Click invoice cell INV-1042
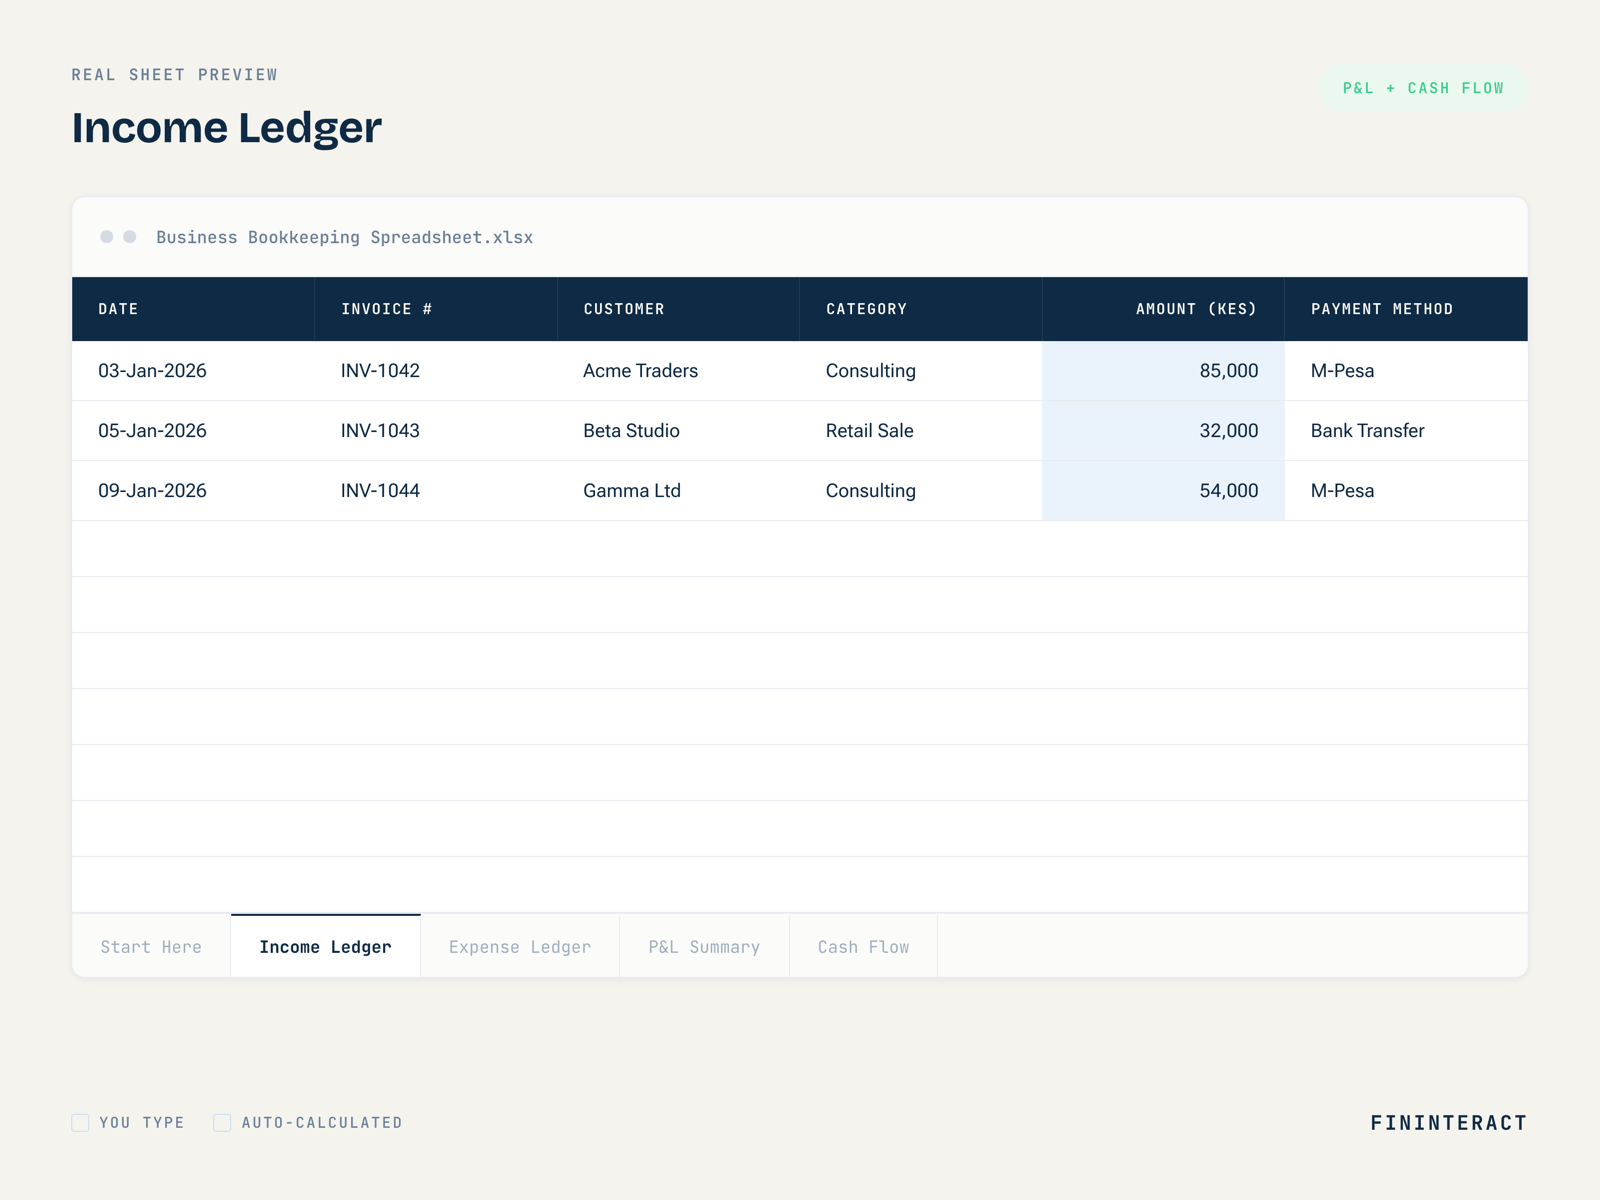Image resolution: width=1600 pixels, height=1200 pixels. point(436,371)
